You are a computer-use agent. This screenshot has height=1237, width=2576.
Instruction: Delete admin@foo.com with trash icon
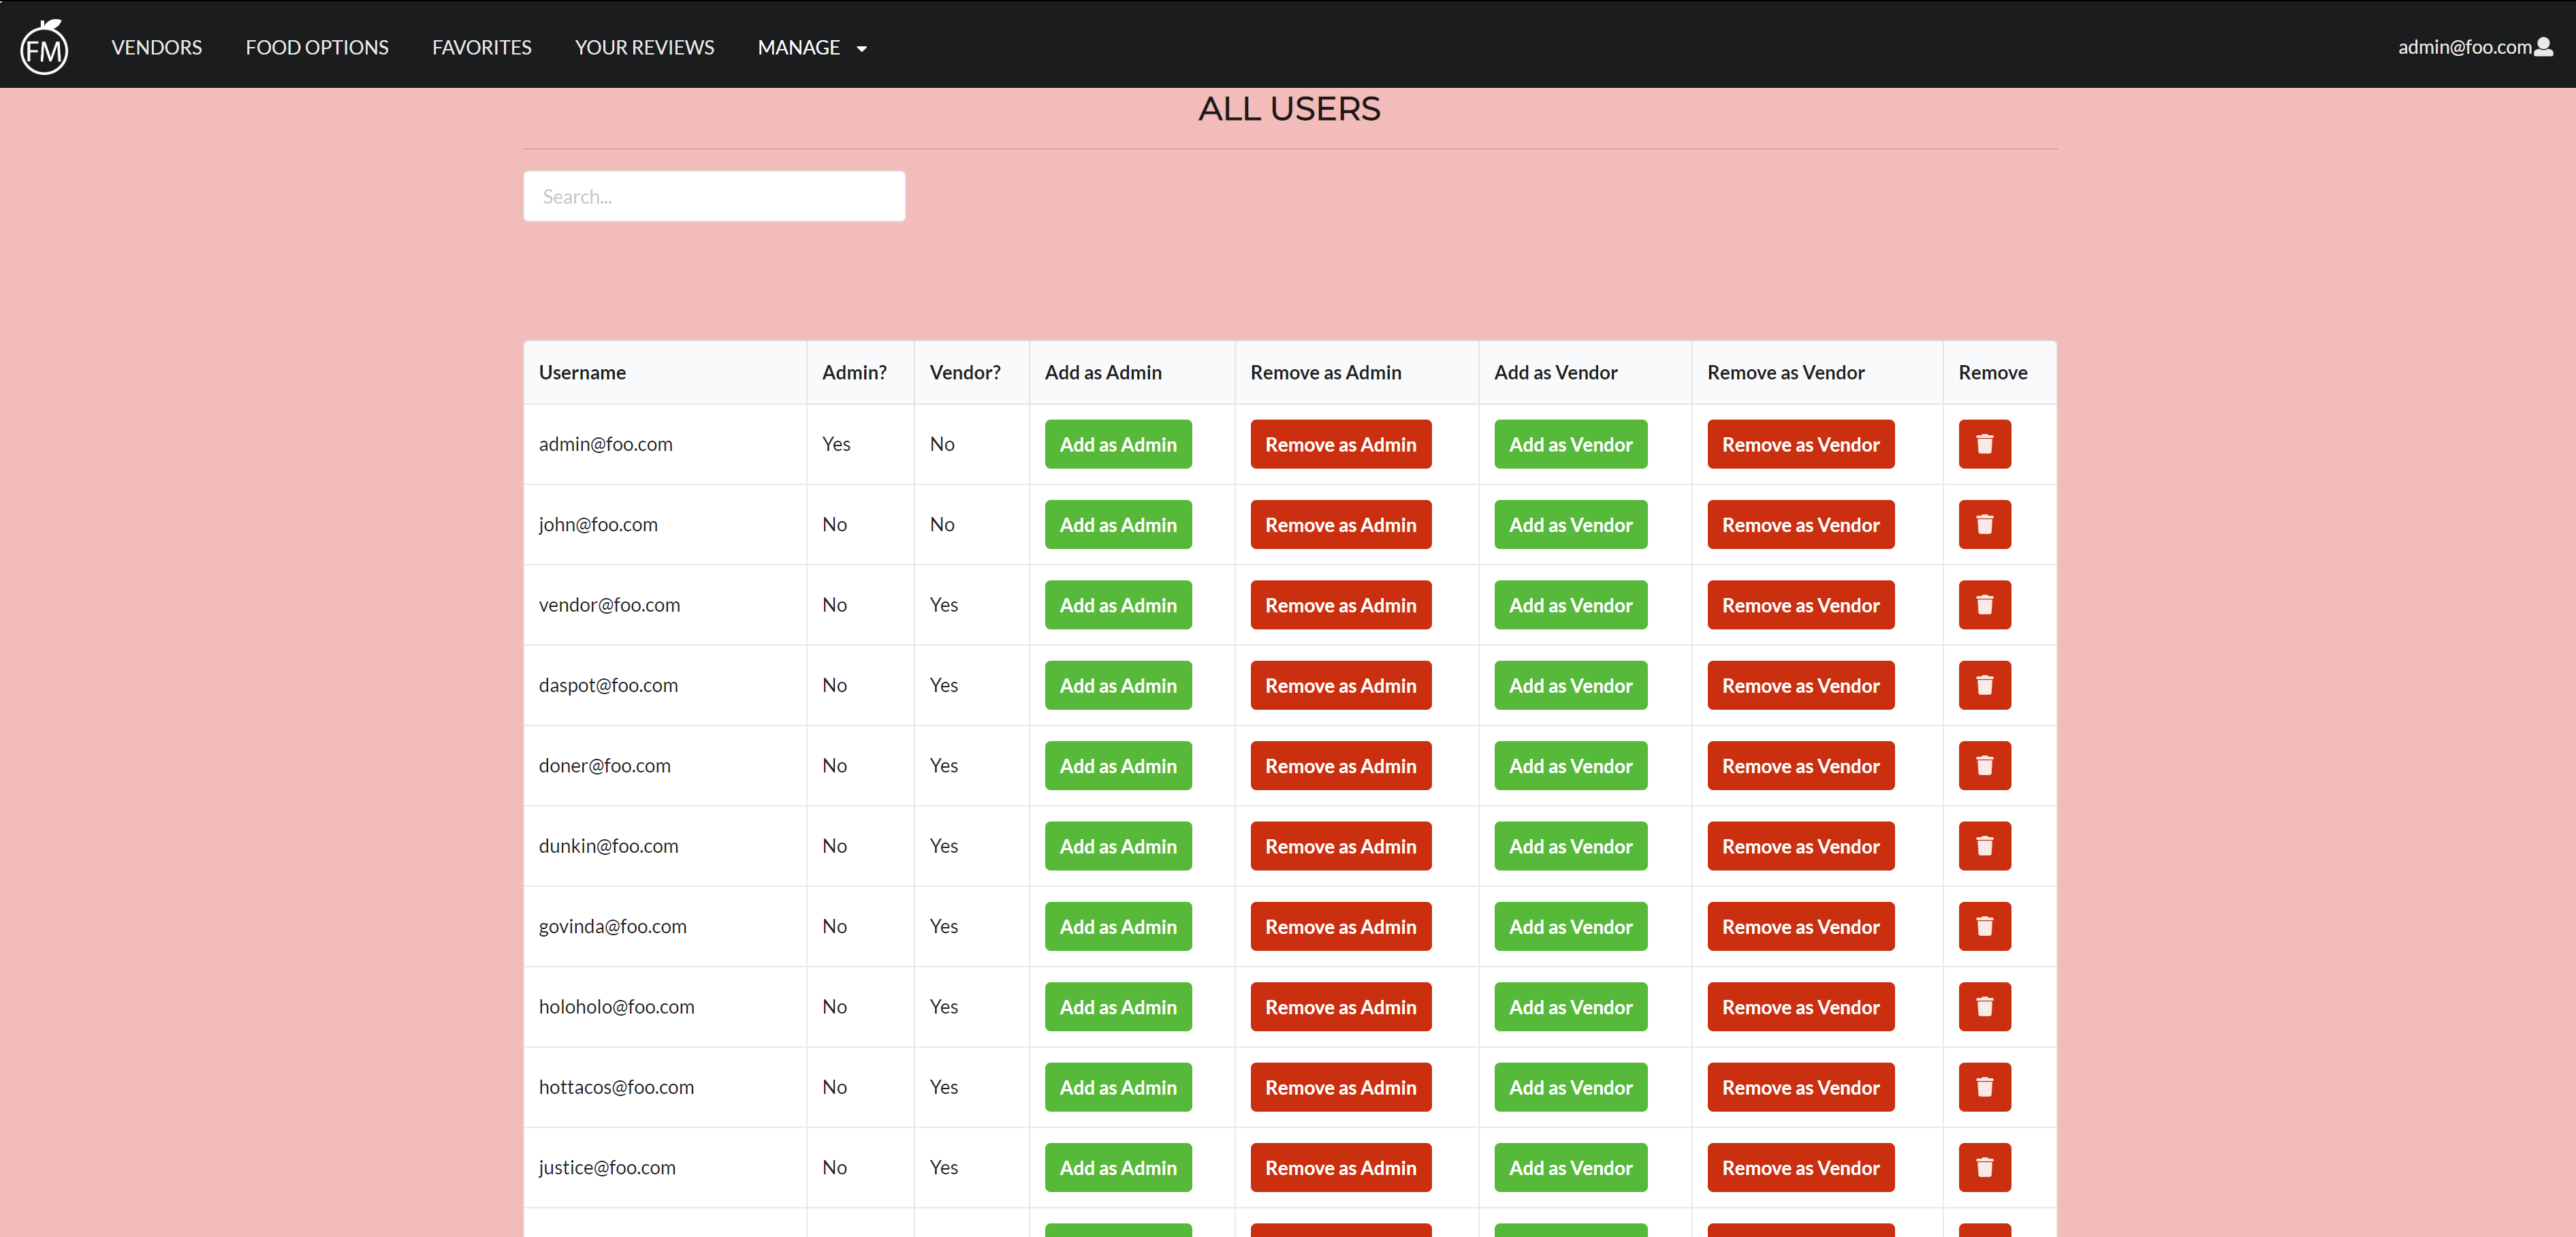(x=1984, y=444)
